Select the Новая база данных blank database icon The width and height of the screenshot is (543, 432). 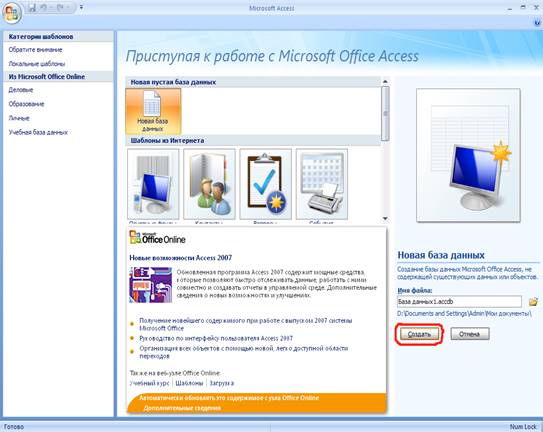pyautogui.click(x=153, y=111)
